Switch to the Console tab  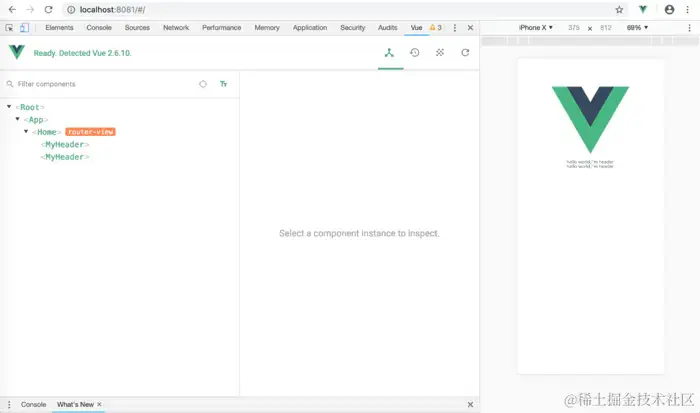coord(99,28)
